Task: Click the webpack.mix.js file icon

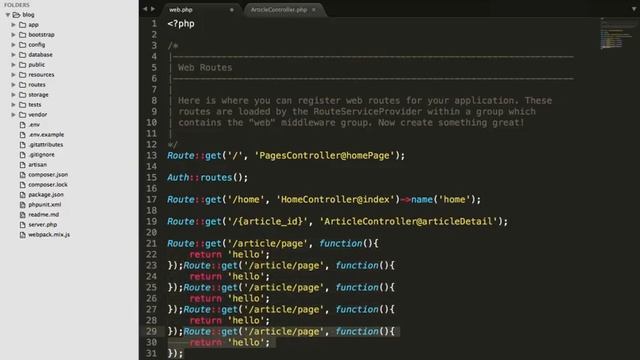Action: pos(23,235)
